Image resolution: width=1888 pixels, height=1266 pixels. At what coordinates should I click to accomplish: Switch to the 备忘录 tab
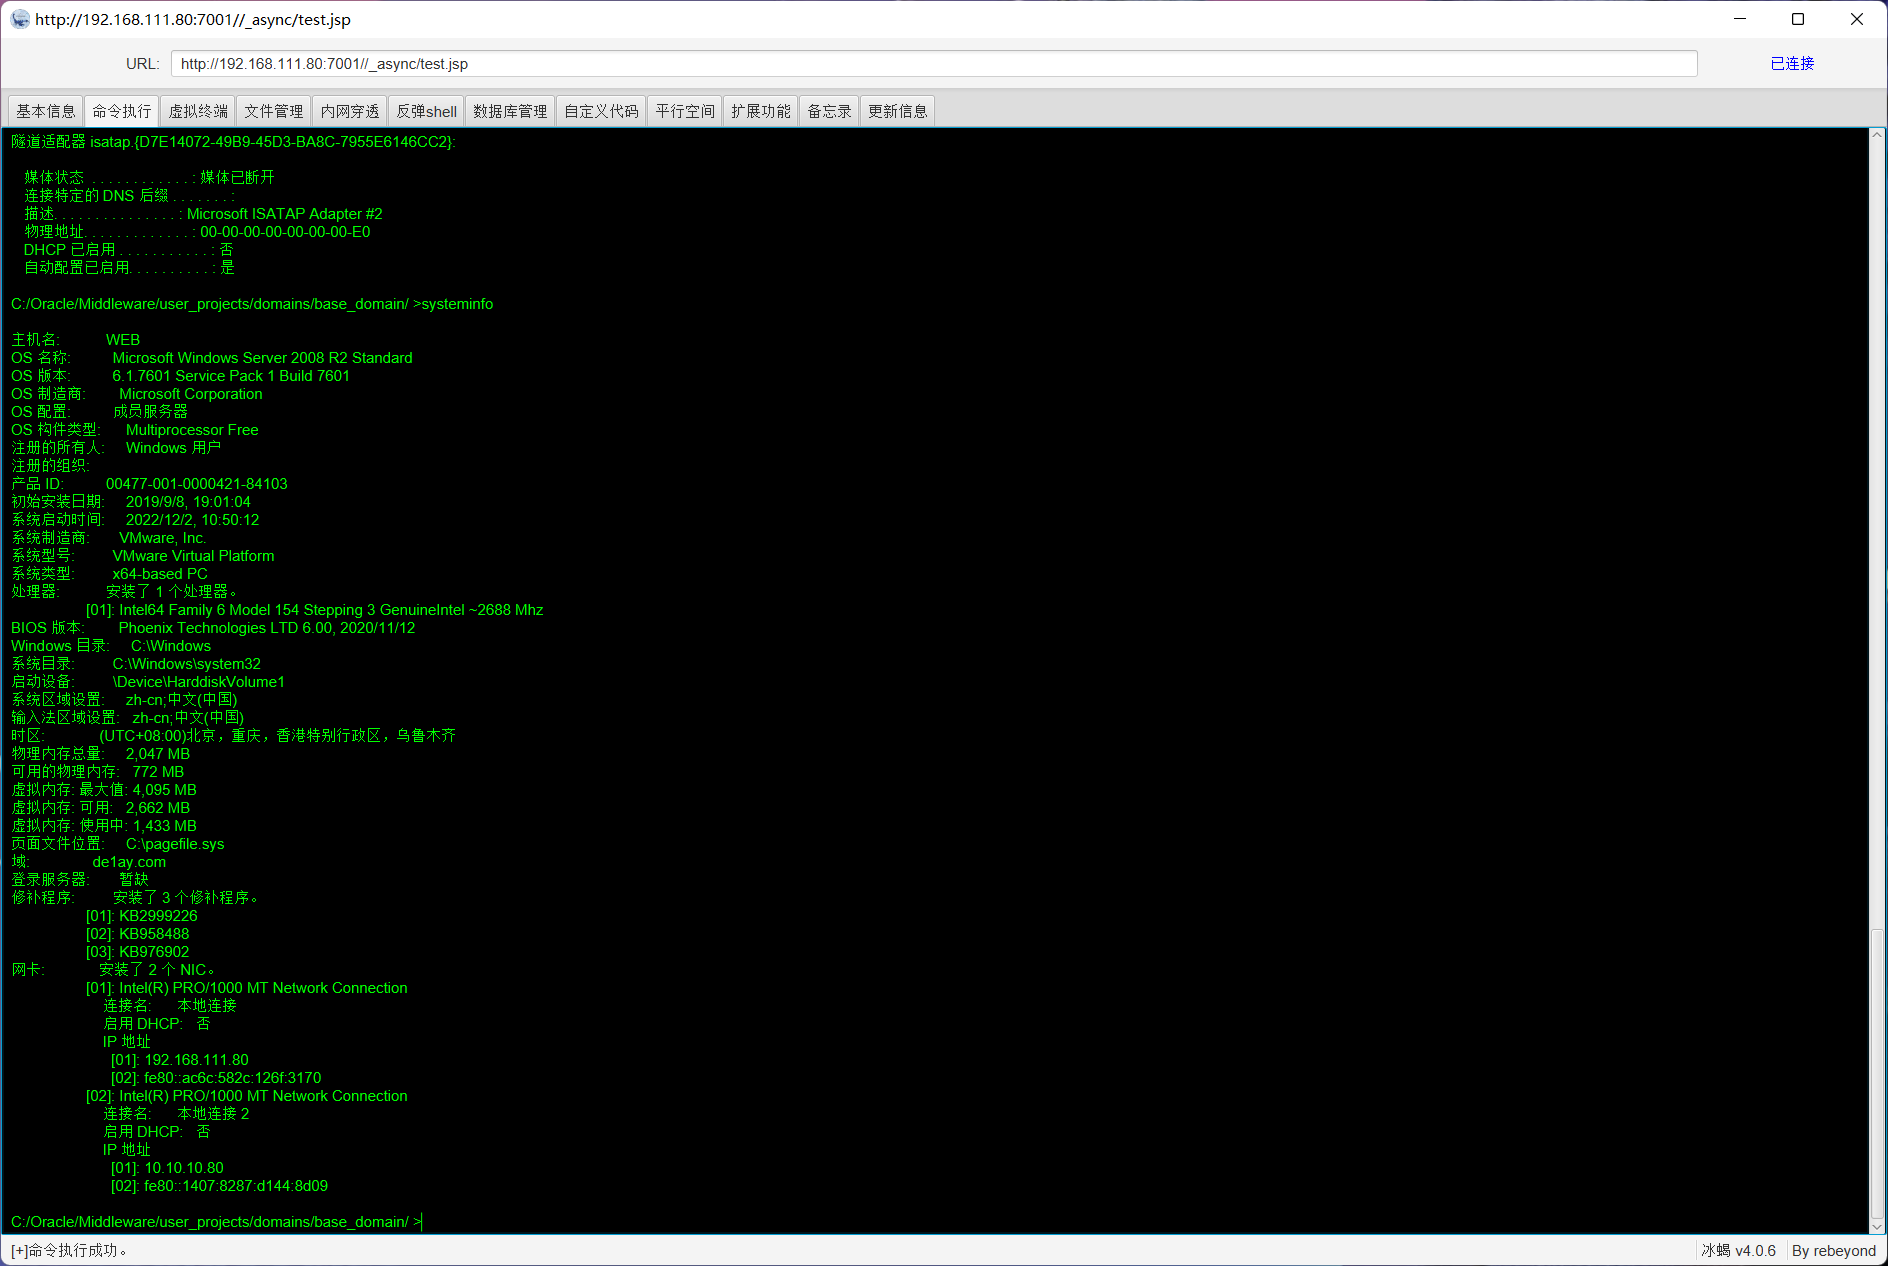coord(830,111)
